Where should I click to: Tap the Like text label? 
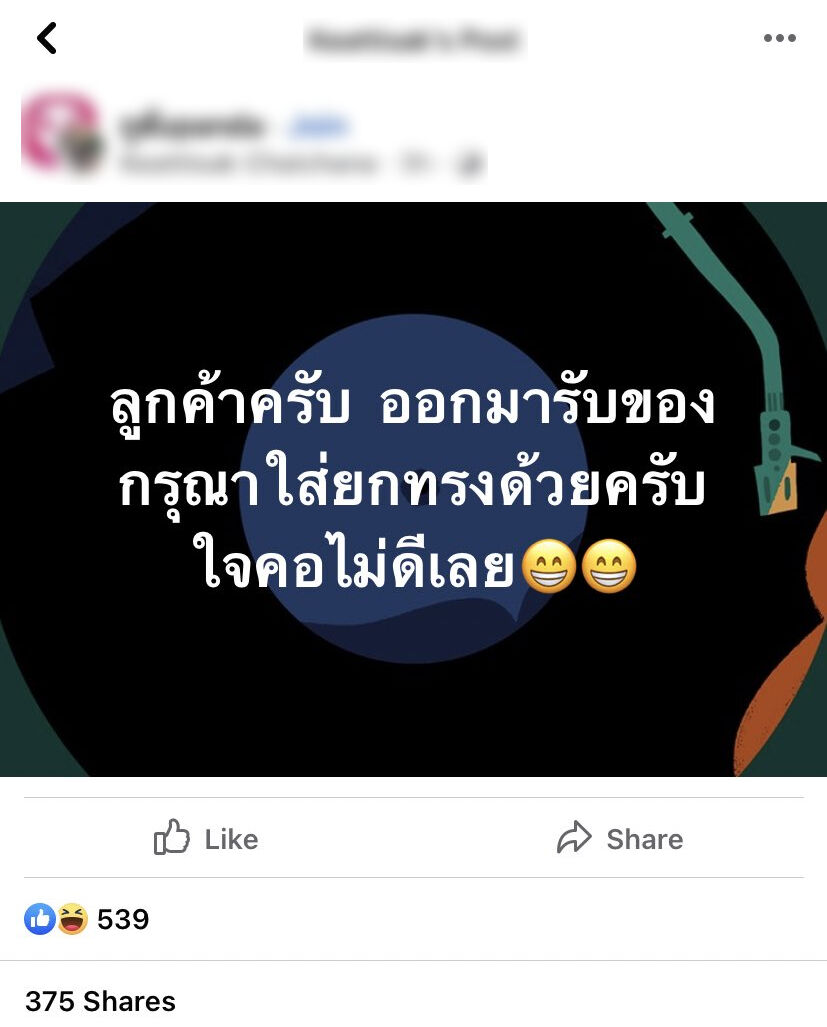(232, 839)
